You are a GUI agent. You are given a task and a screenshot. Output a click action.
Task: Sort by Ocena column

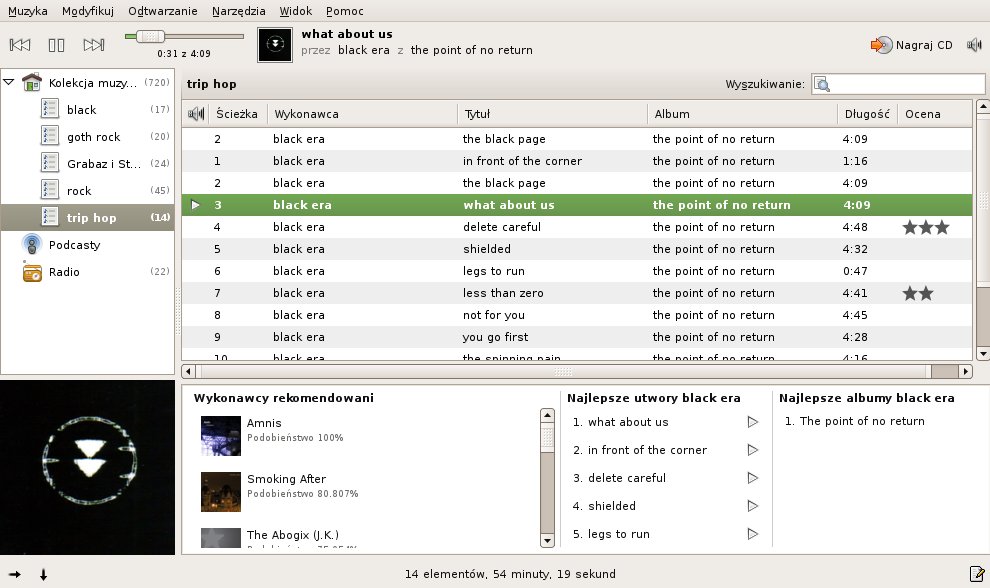[935, 114]
